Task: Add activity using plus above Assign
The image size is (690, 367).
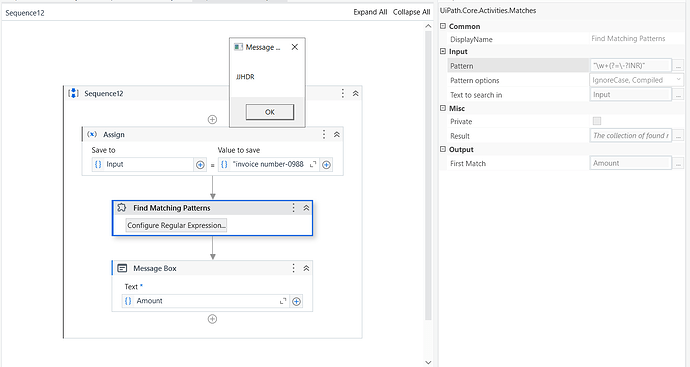Action: pyautogui.click(x=212, y=119)
